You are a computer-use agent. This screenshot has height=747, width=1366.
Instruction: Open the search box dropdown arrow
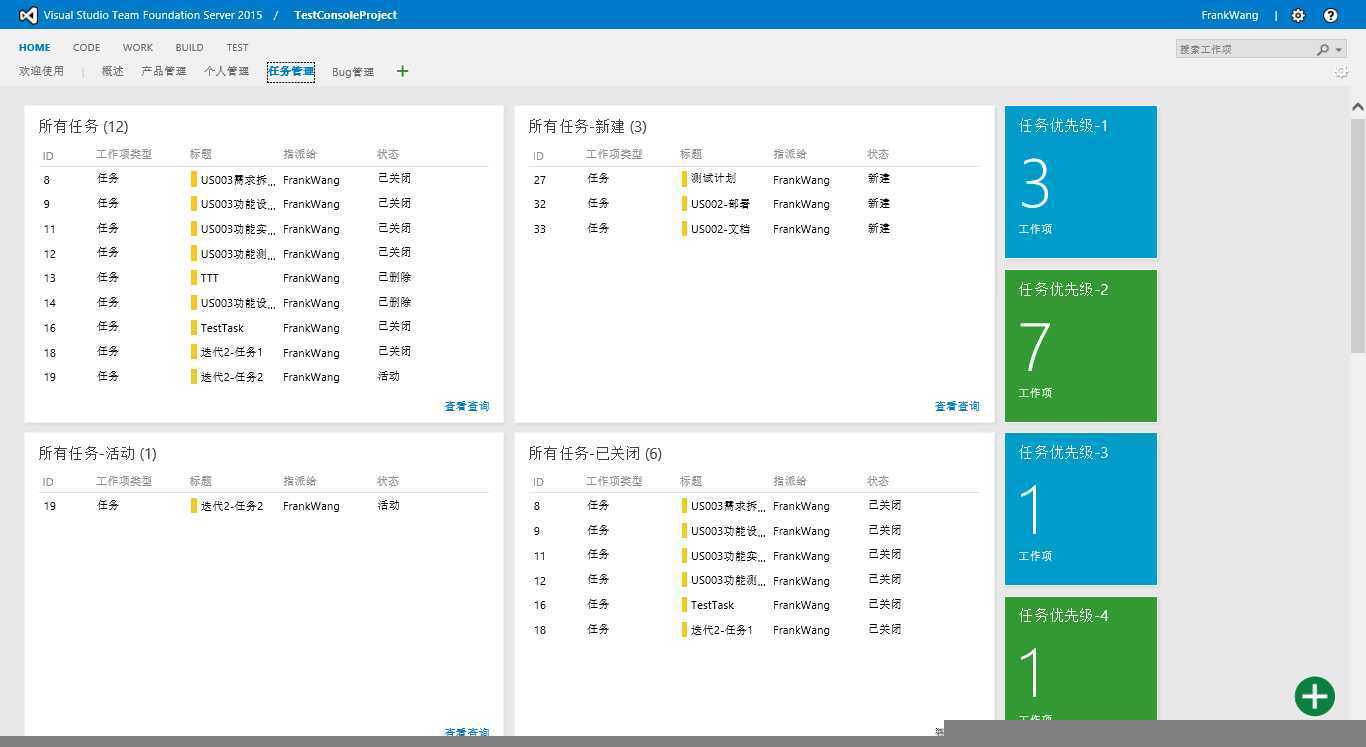1339,49
